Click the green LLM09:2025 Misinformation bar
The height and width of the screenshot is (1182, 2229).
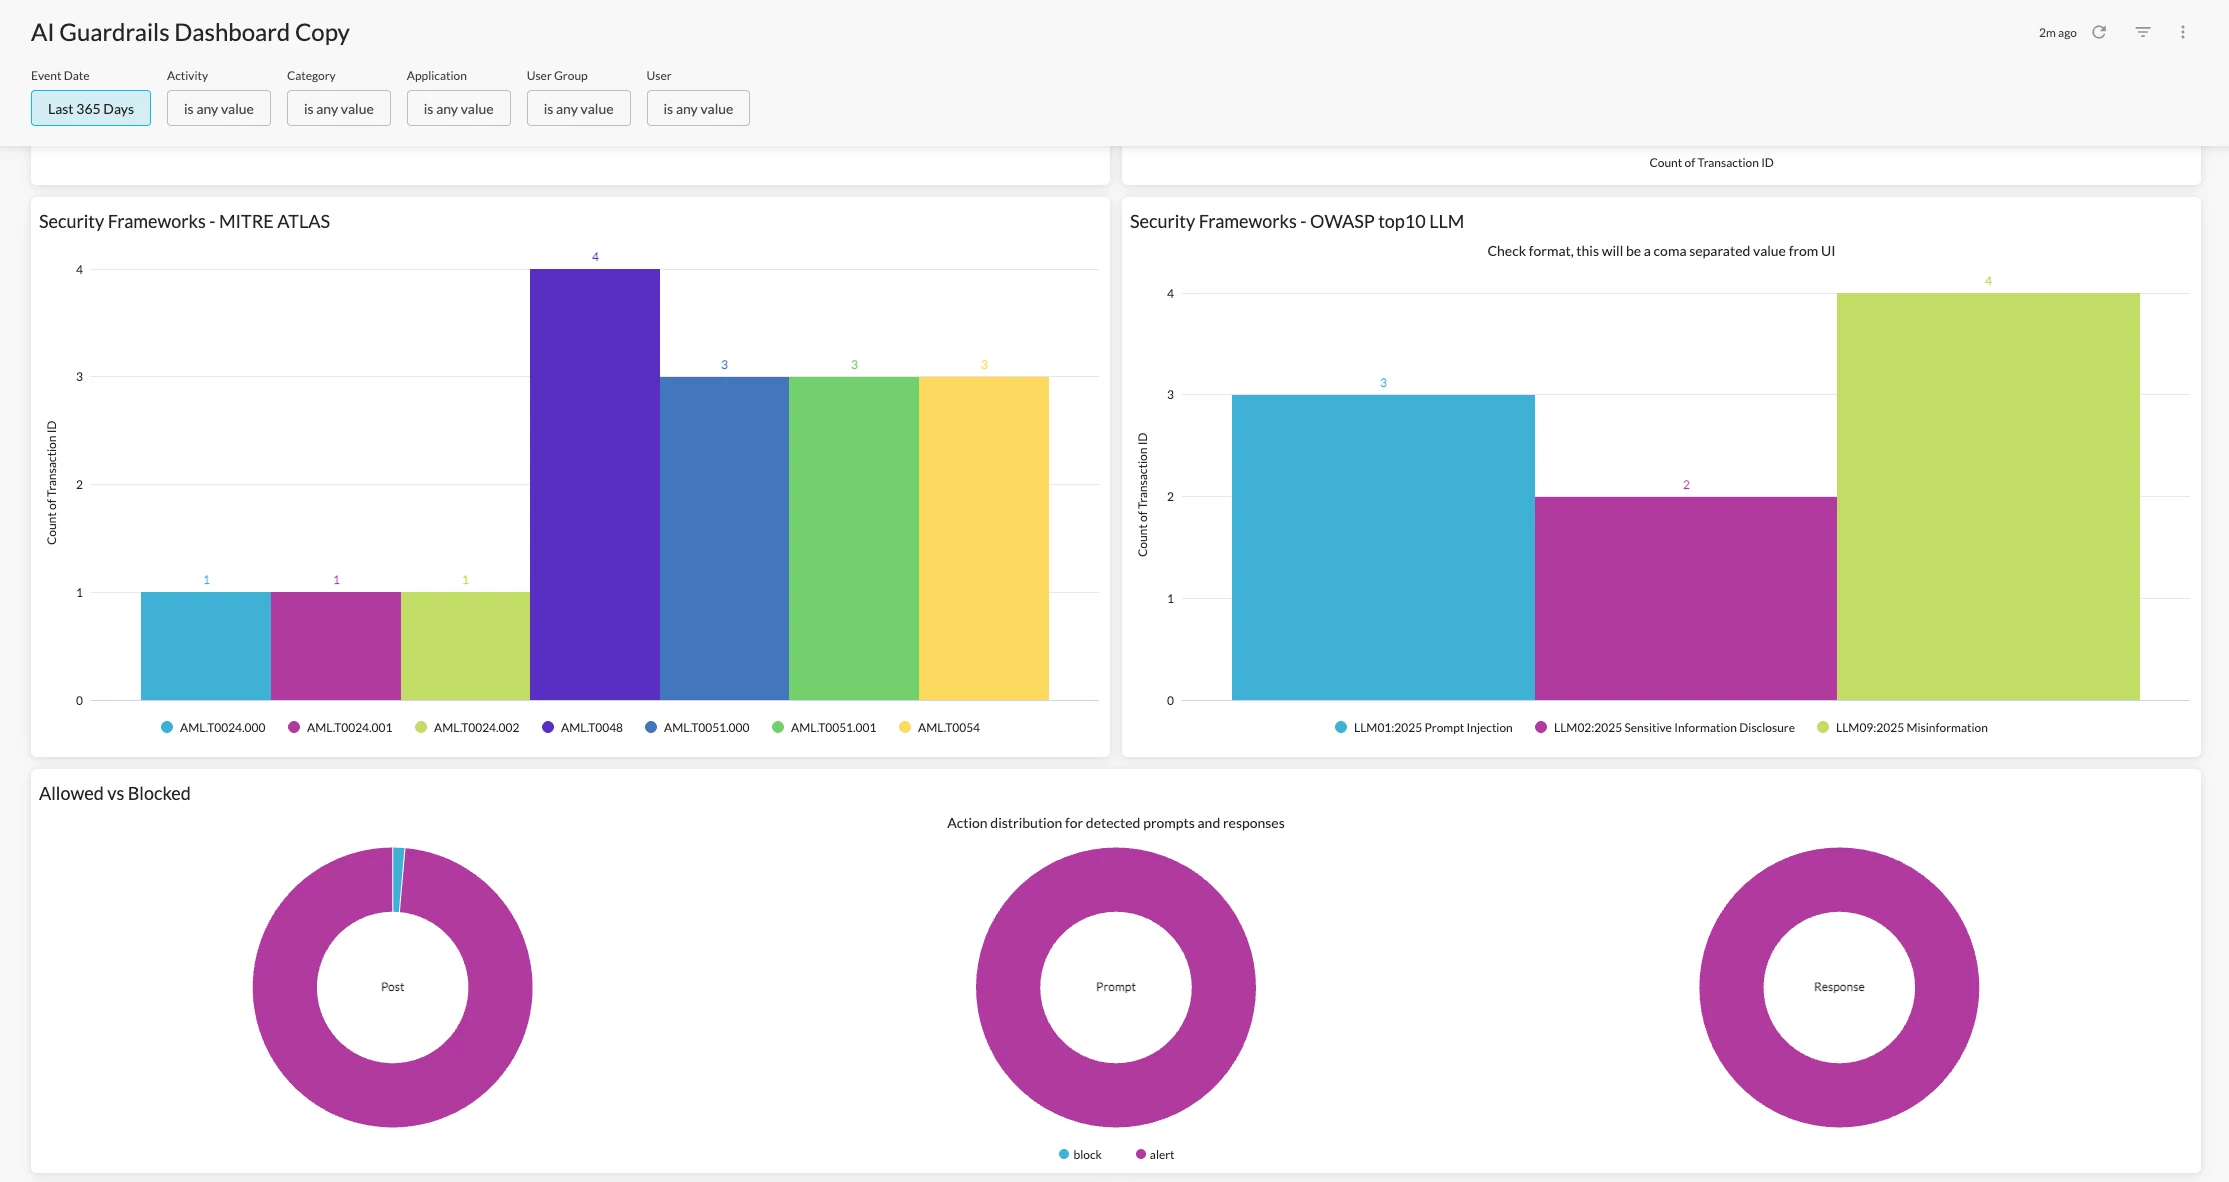tap(1987, 497)
